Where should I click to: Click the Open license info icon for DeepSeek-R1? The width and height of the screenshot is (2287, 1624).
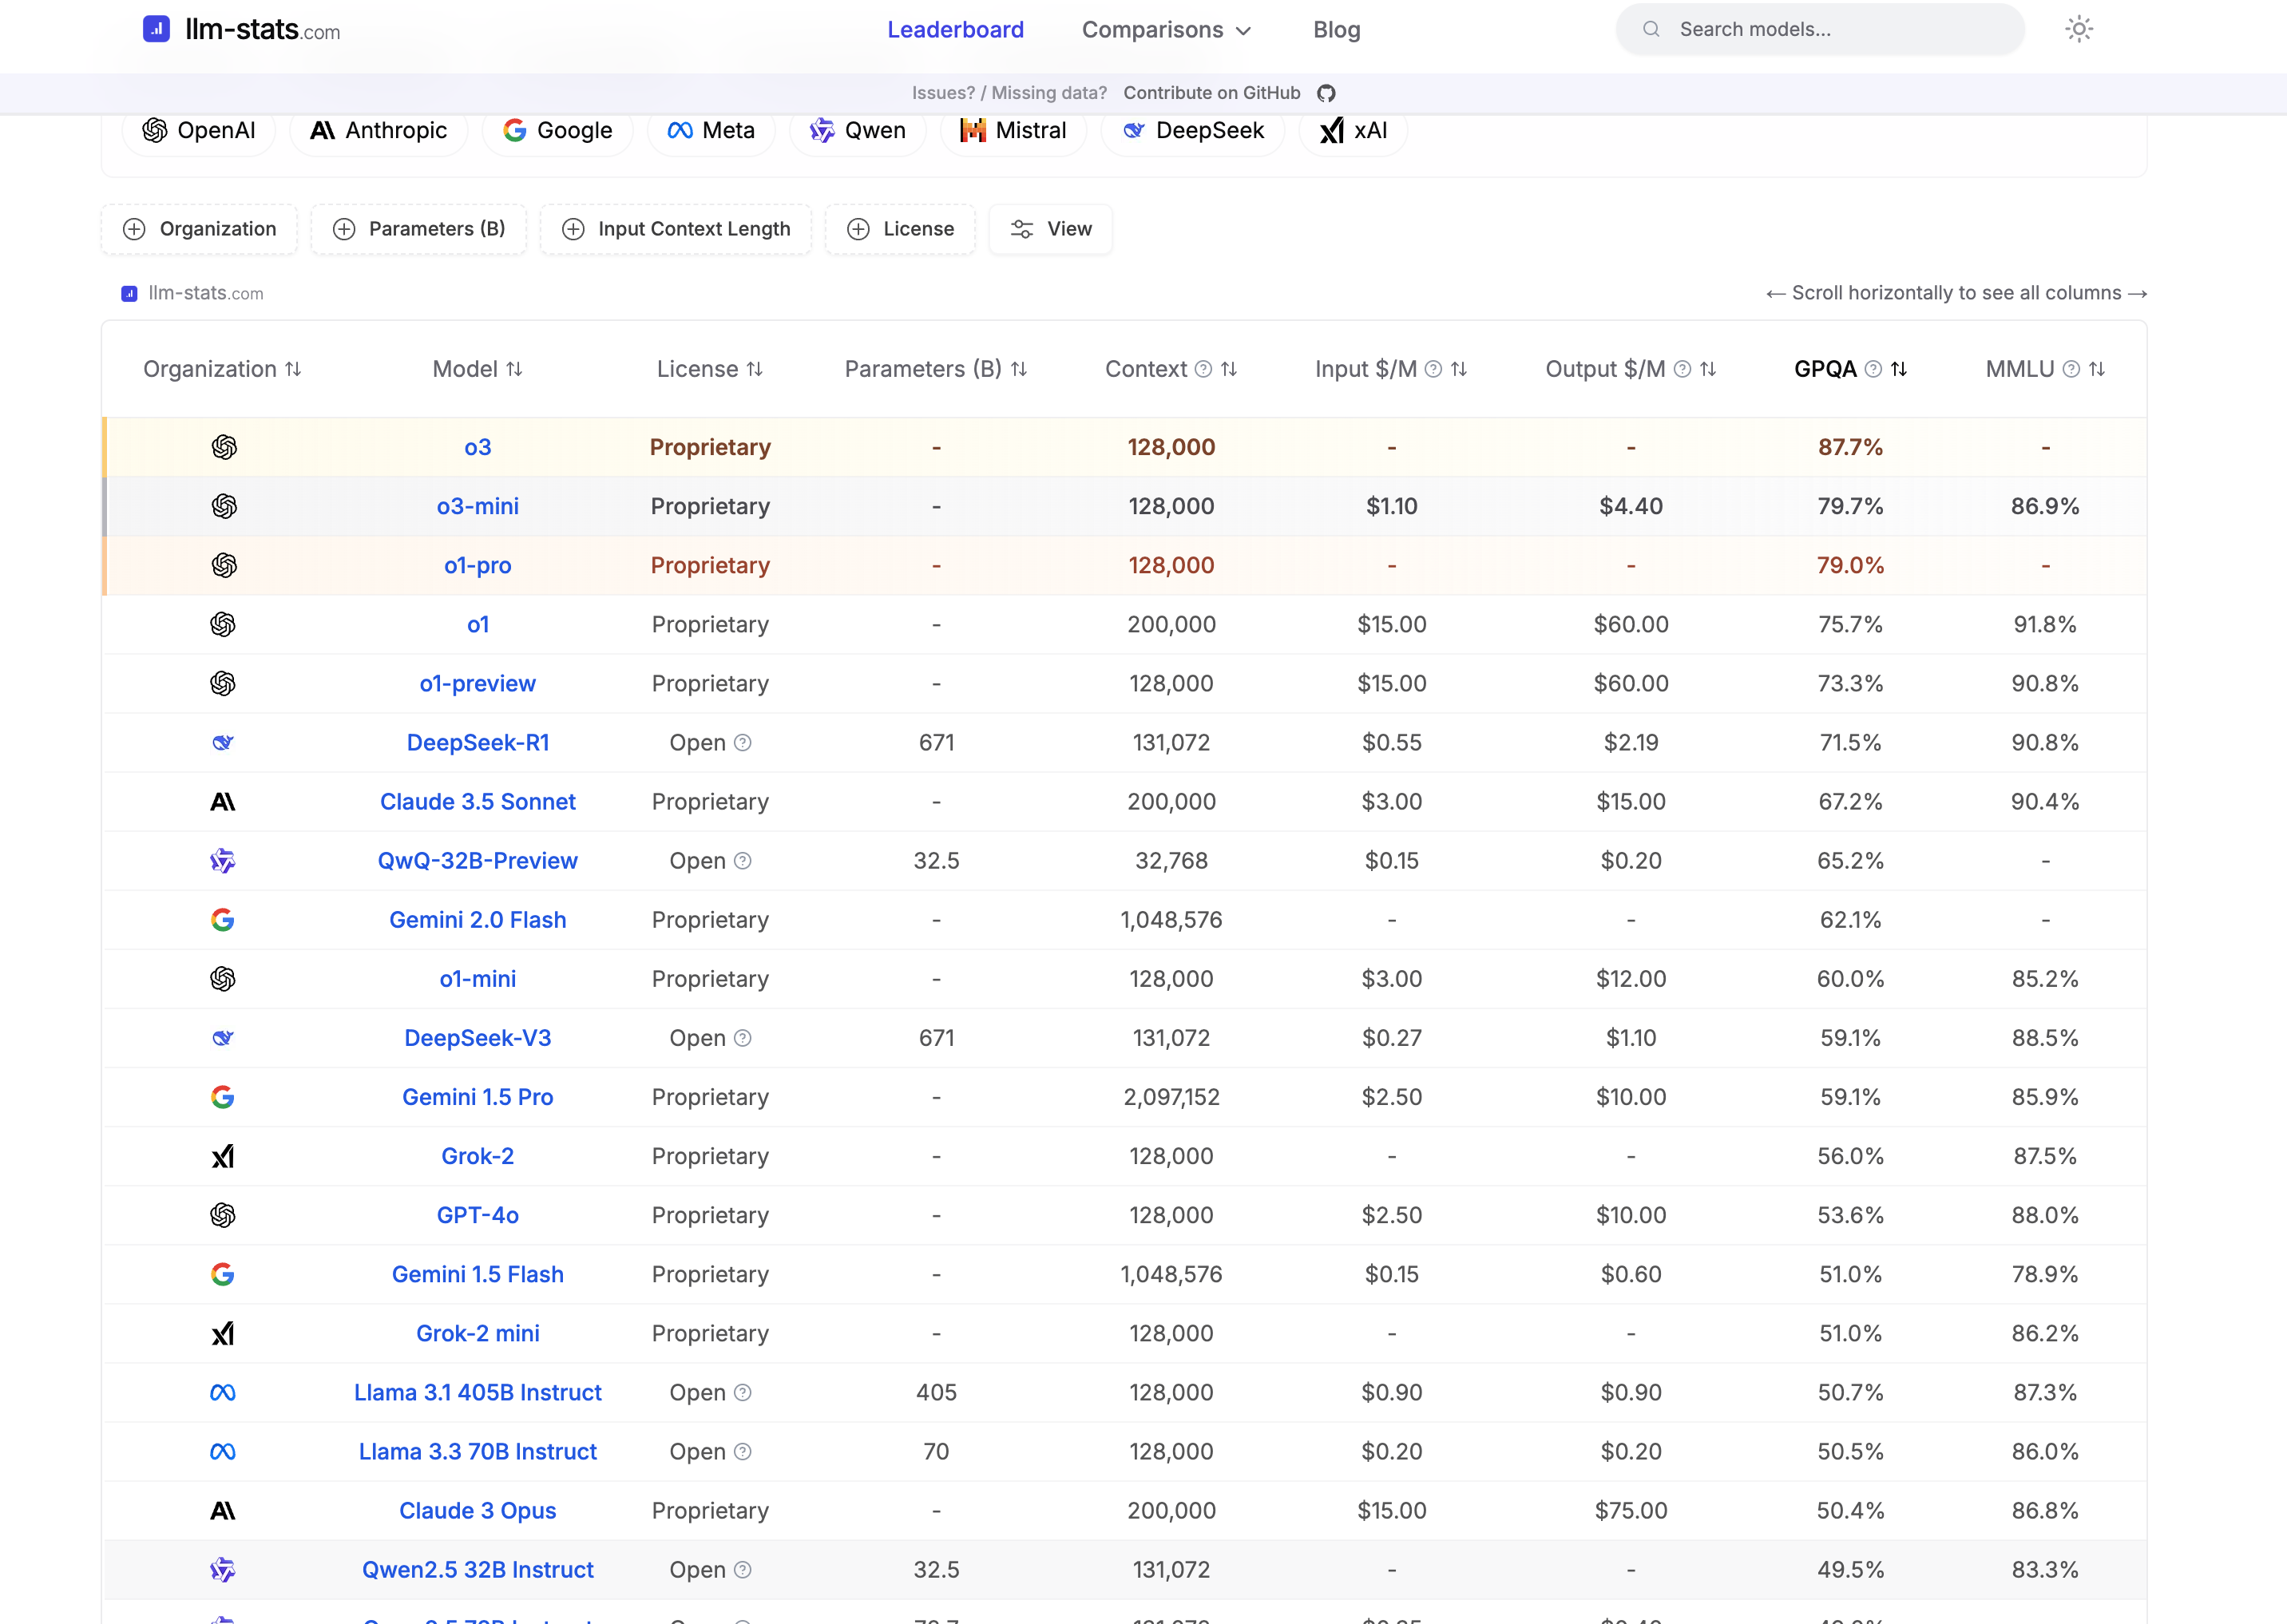[742, 743]
